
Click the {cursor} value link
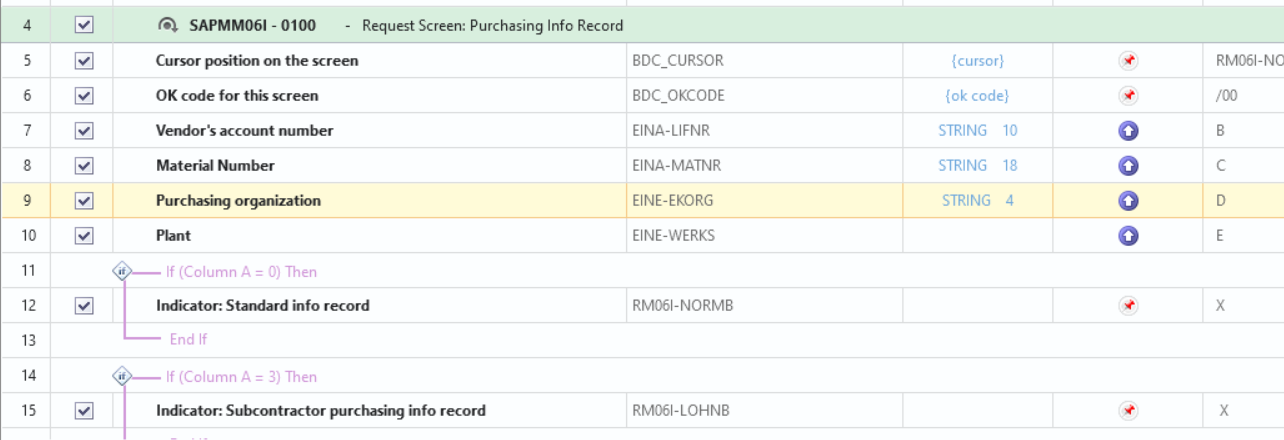977,61
